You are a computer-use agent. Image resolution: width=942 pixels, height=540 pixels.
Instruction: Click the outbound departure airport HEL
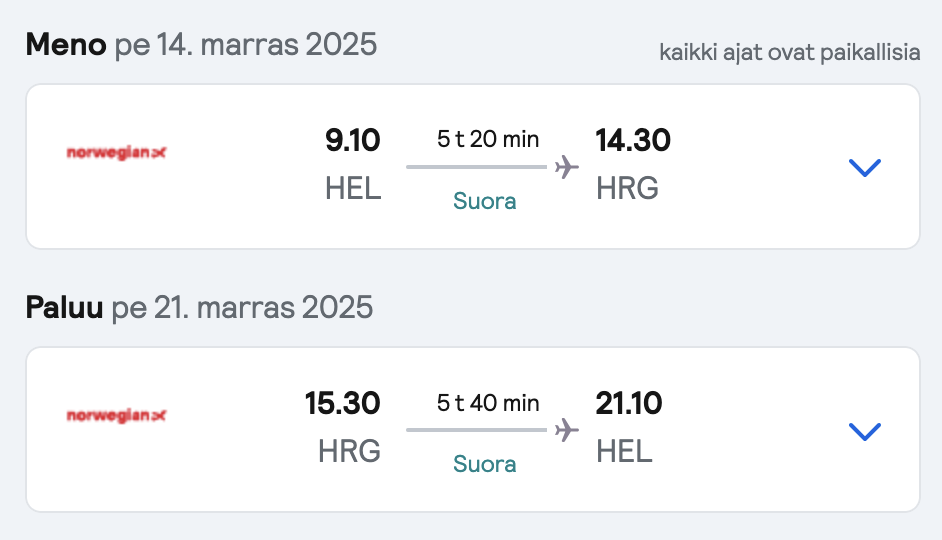click(353, 188)
